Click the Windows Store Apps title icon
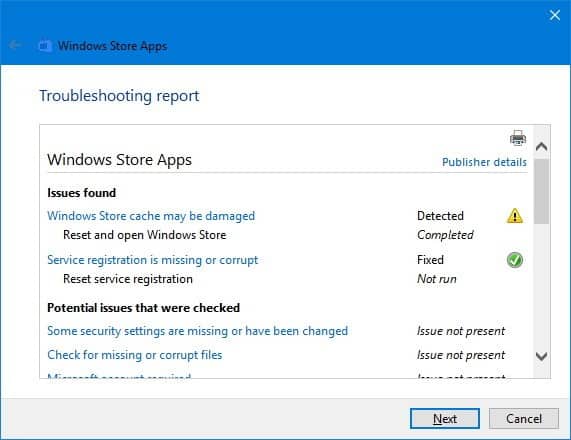This screenshot has height=440, width=571. point(45,46)
